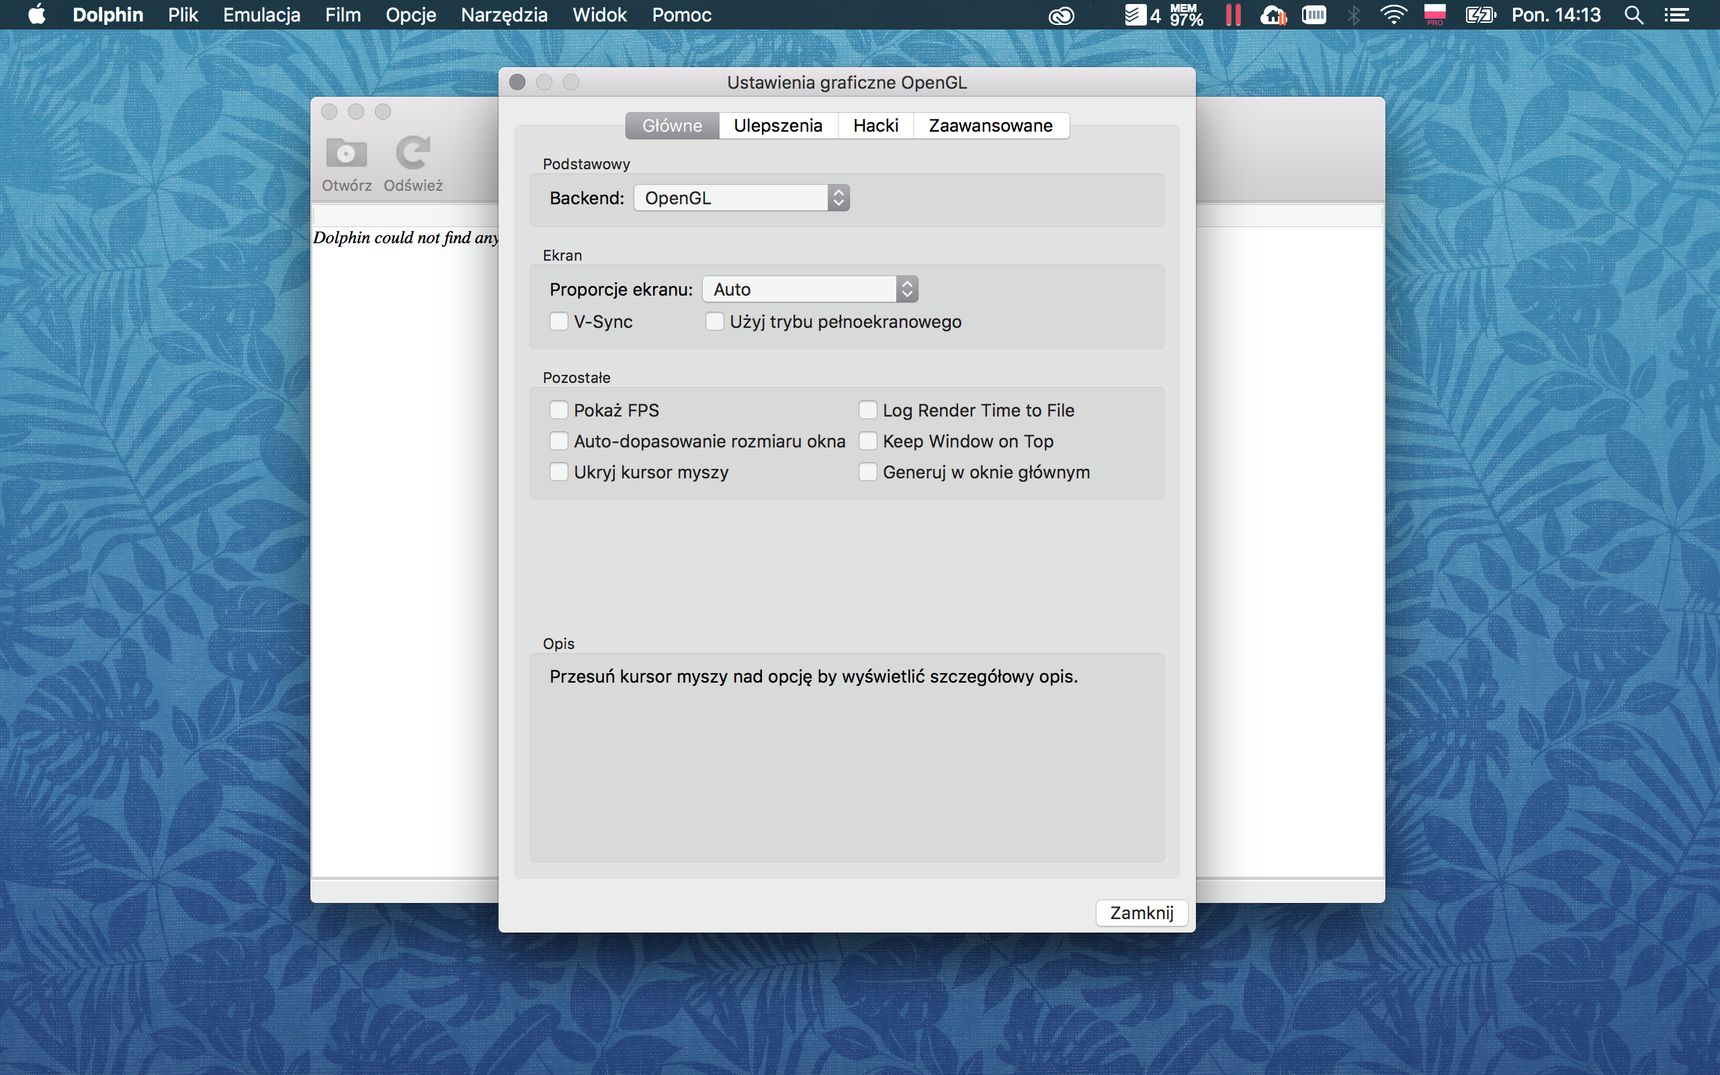
Task: Click the Bluetooth menu bar icon
Action: [x=1353, y=14]
